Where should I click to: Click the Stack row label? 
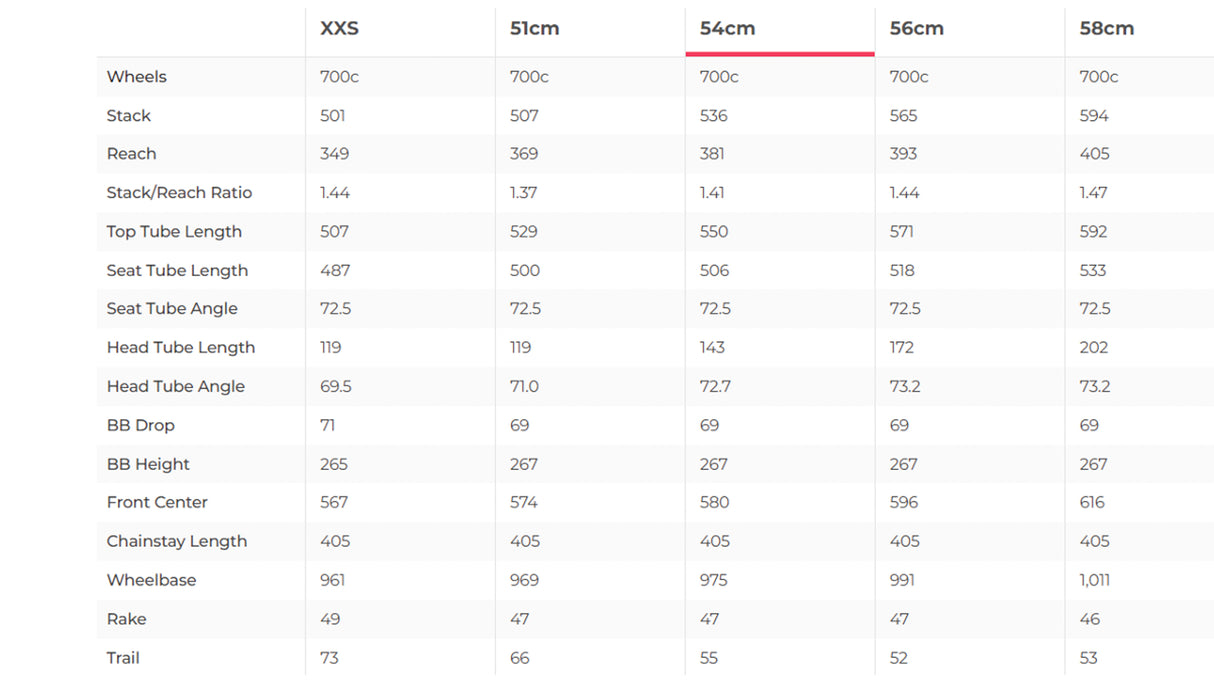[129, 116]
